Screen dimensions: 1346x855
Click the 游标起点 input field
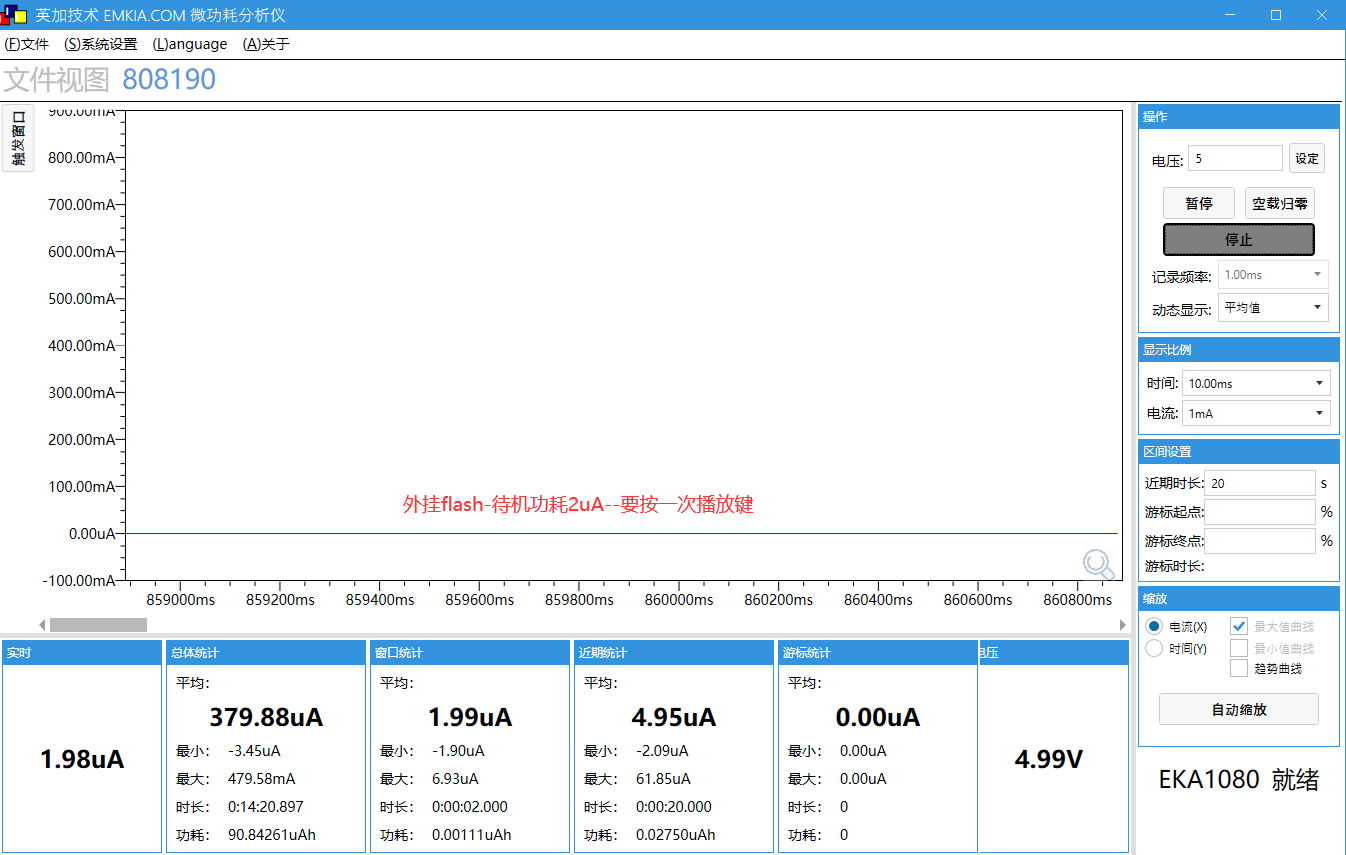[1260, 512]
